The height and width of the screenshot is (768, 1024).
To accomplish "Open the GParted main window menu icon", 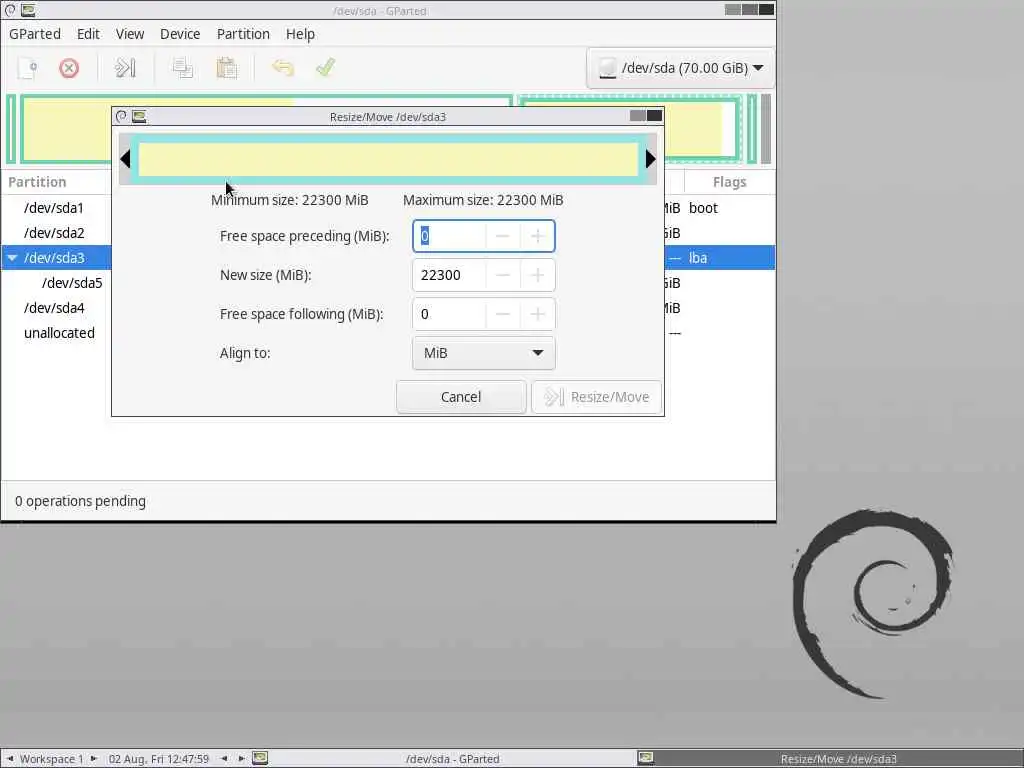I will click(x=10, y=10).
